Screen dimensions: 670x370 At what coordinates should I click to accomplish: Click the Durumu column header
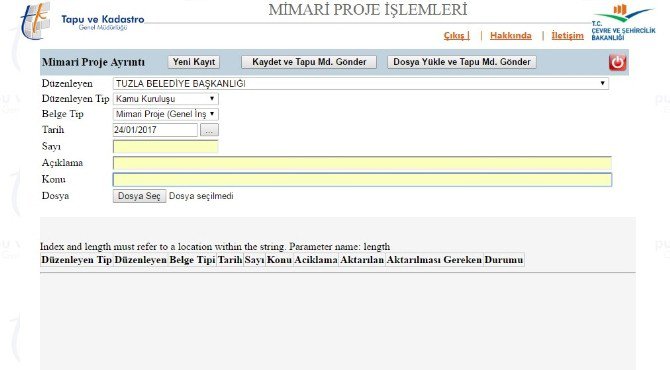pyautogui.click(x=504, y=260)
